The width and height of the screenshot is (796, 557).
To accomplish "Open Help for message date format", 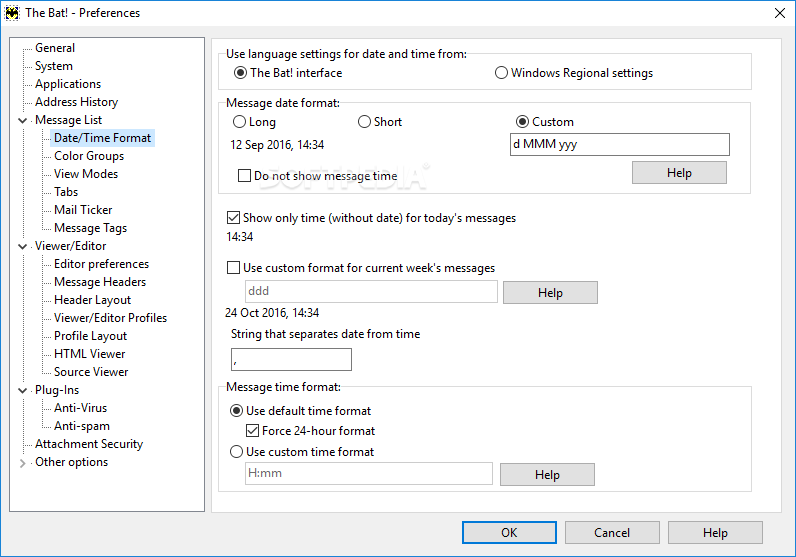I will coord(679,173).
